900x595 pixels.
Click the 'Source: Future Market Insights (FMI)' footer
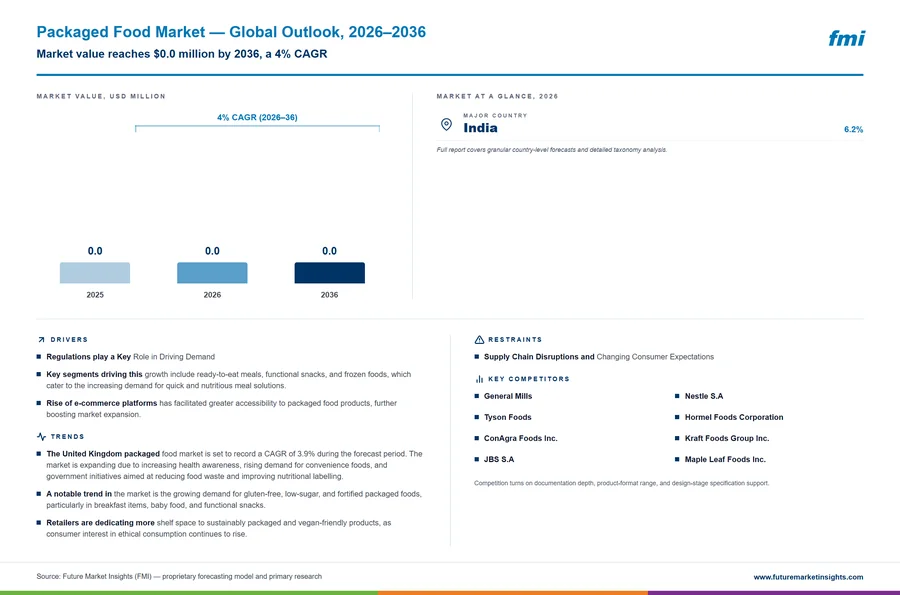(179, 577)
